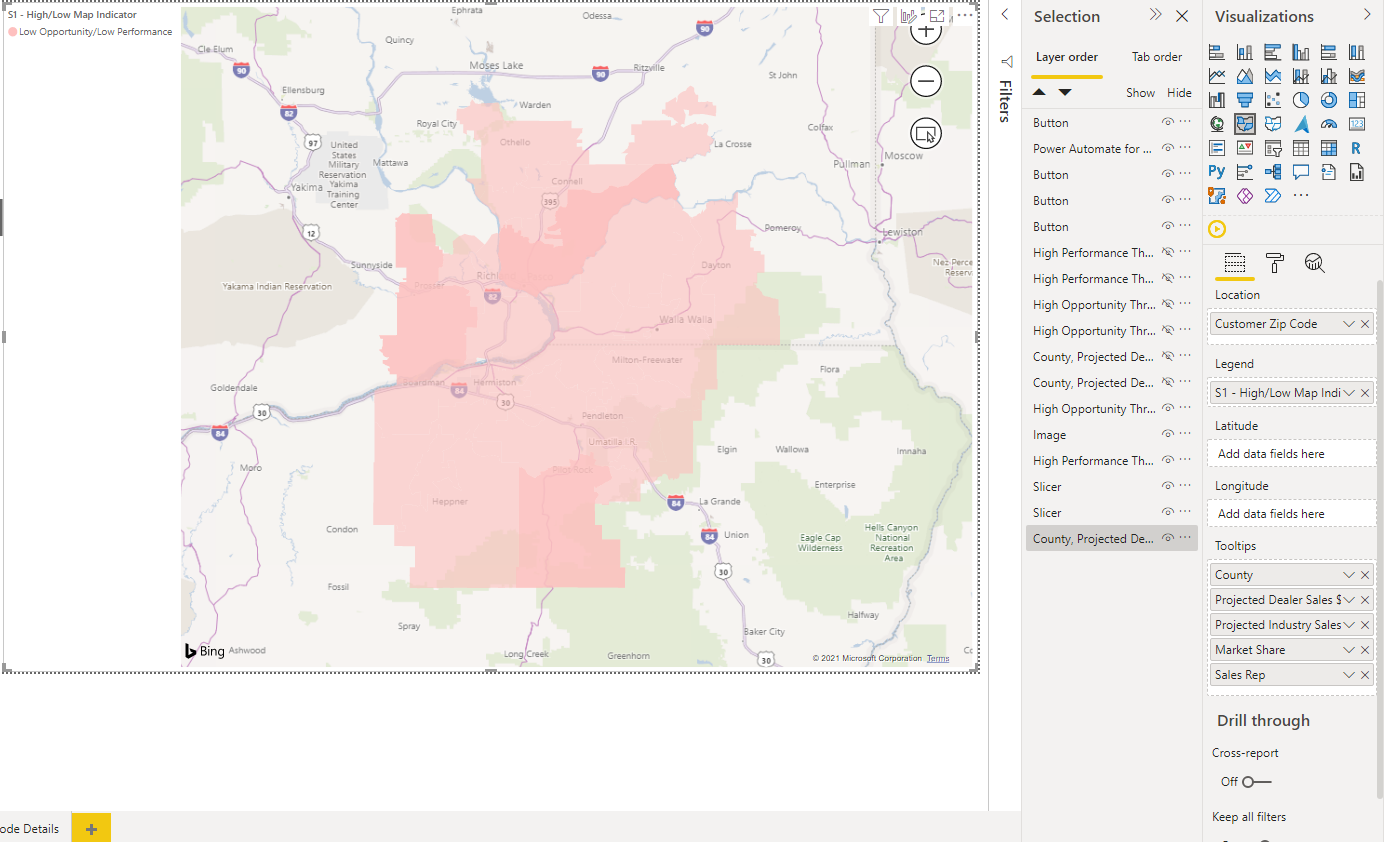This screenshot has height=842, width=1384.
Task: Open Get more visuals ellipsis
Action: (x=1301, y=196)
